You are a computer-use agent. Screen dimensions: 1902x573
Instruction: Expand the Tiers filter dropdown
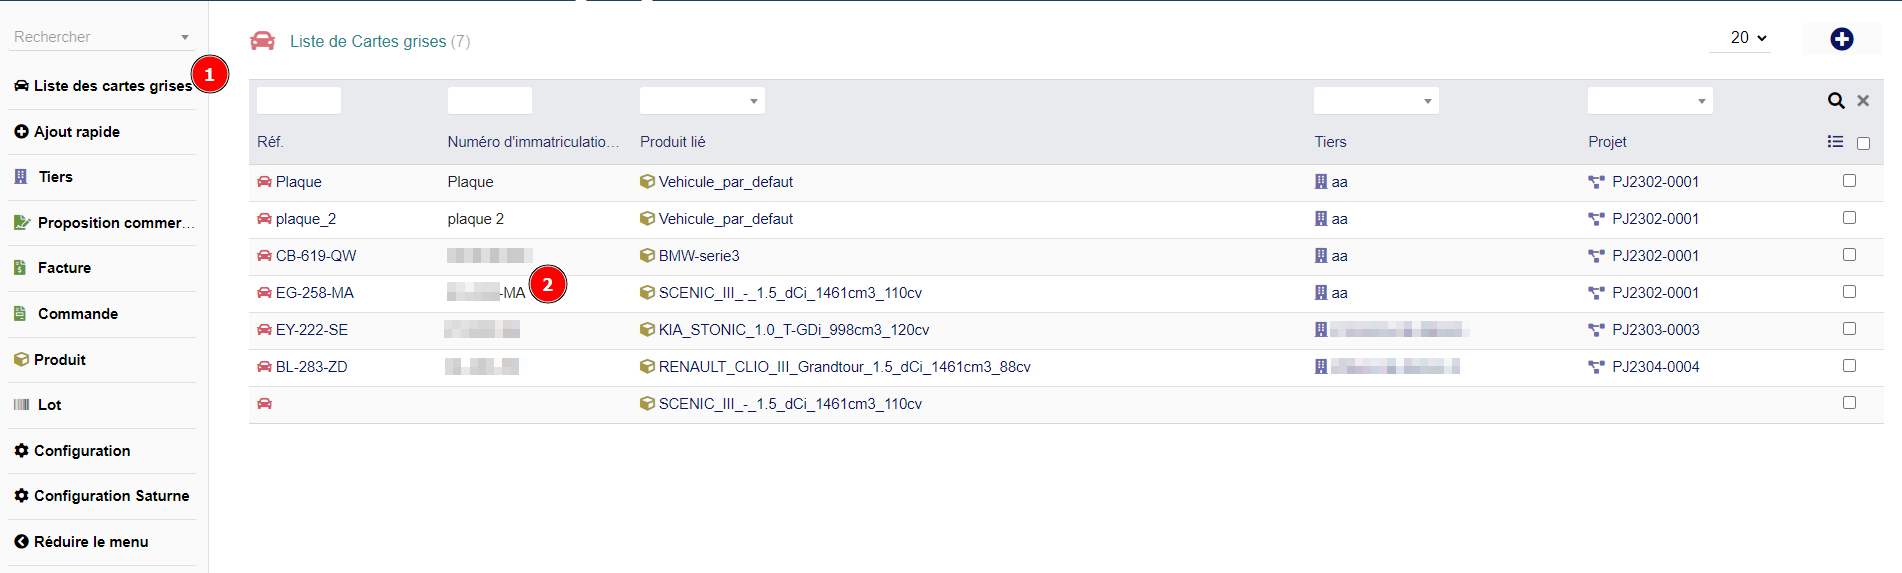[1376, 101]
